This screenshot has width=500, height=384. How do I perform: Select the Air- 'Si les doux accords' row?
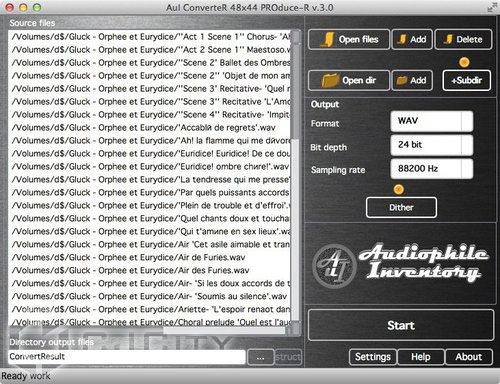pyautogui.click(x=149, y=284)
